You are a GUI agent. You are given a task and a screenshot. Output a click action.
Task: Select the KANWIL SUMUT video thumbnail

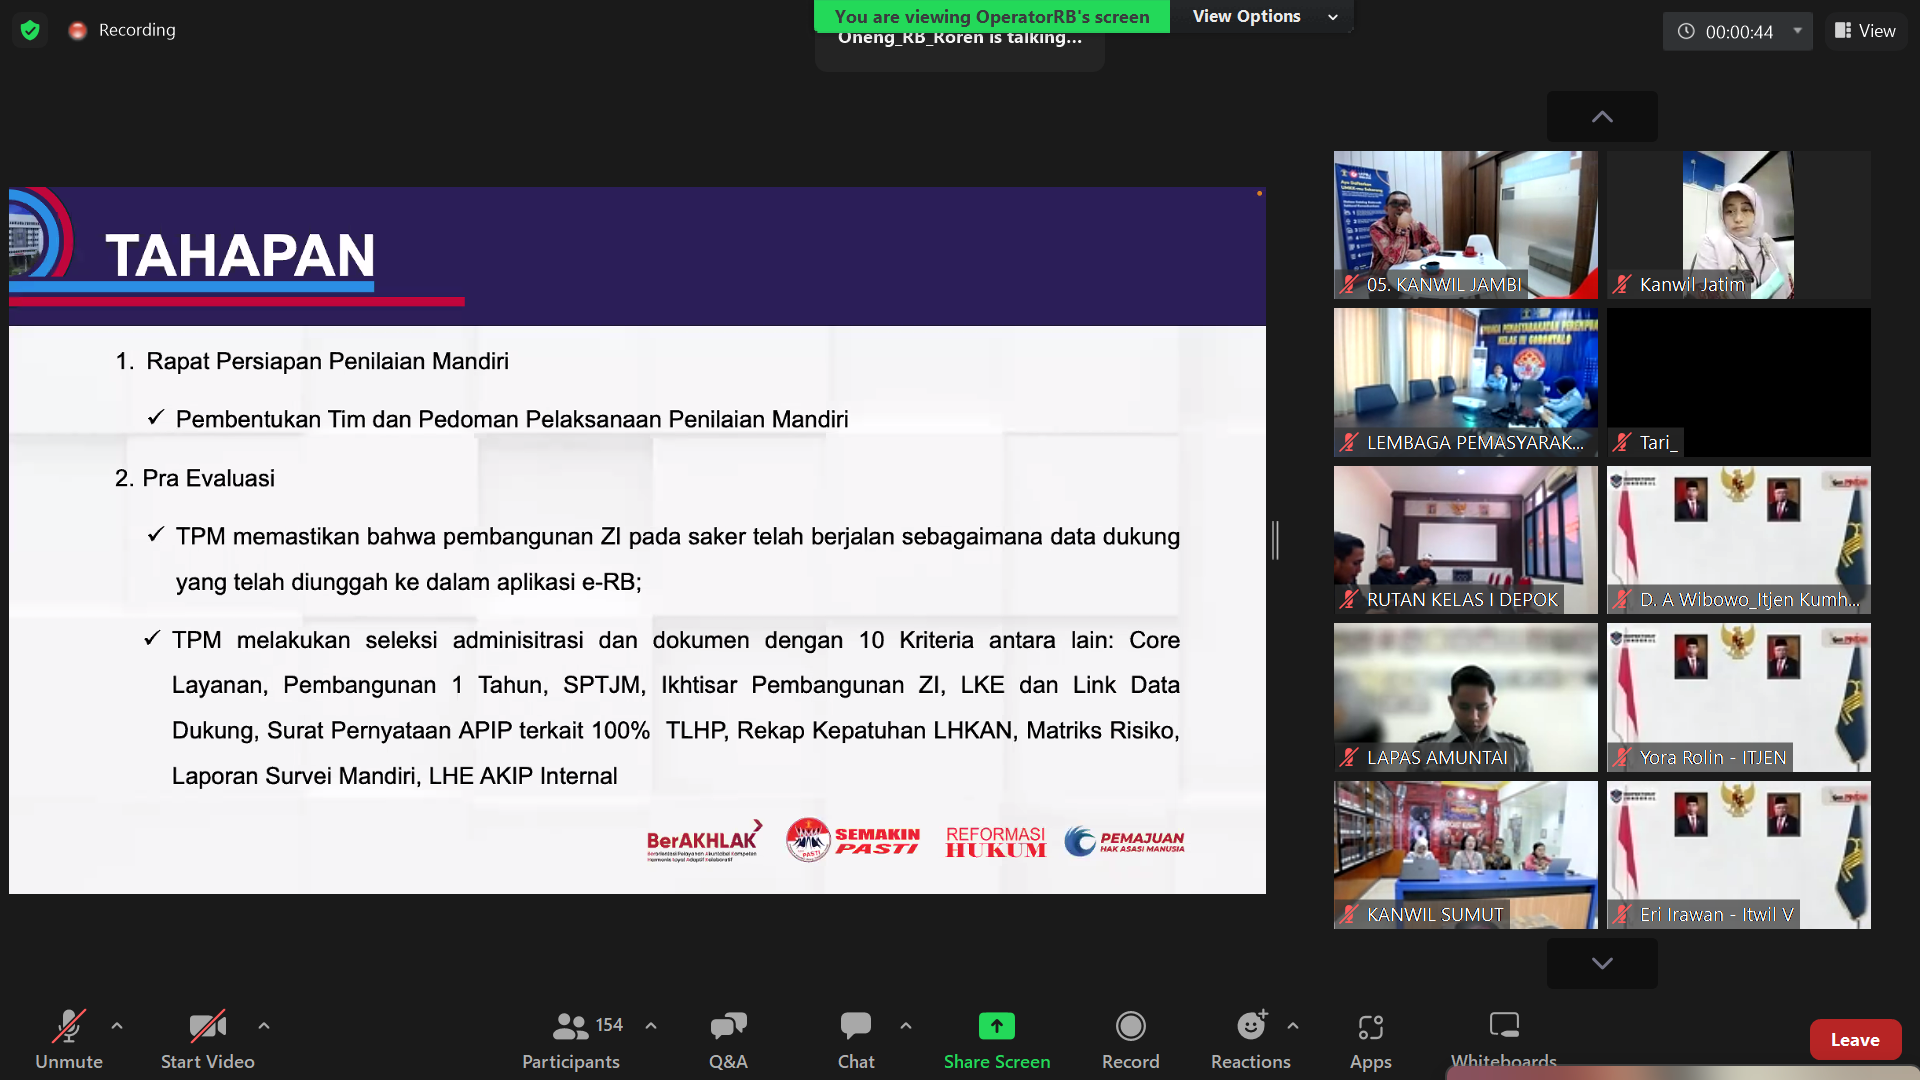1465,854
